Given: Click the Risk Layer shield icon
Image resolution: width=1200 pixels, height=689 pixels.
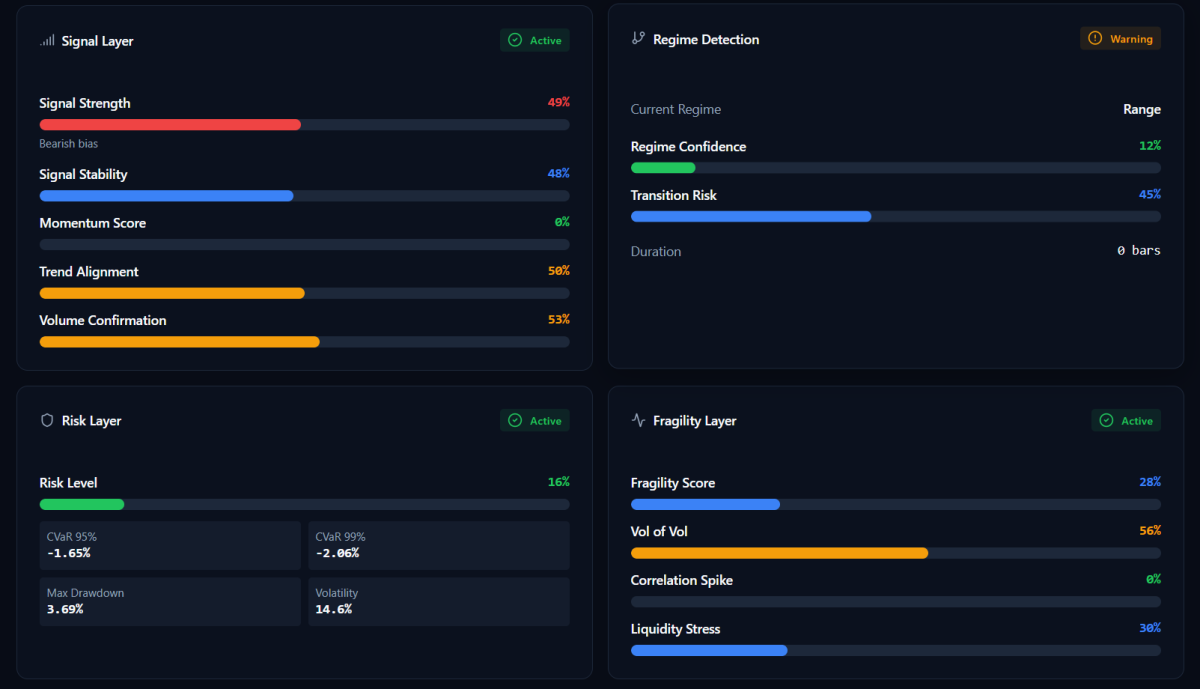Looking at the screenshot, I should pyautogui.click(x=47, y=421).
